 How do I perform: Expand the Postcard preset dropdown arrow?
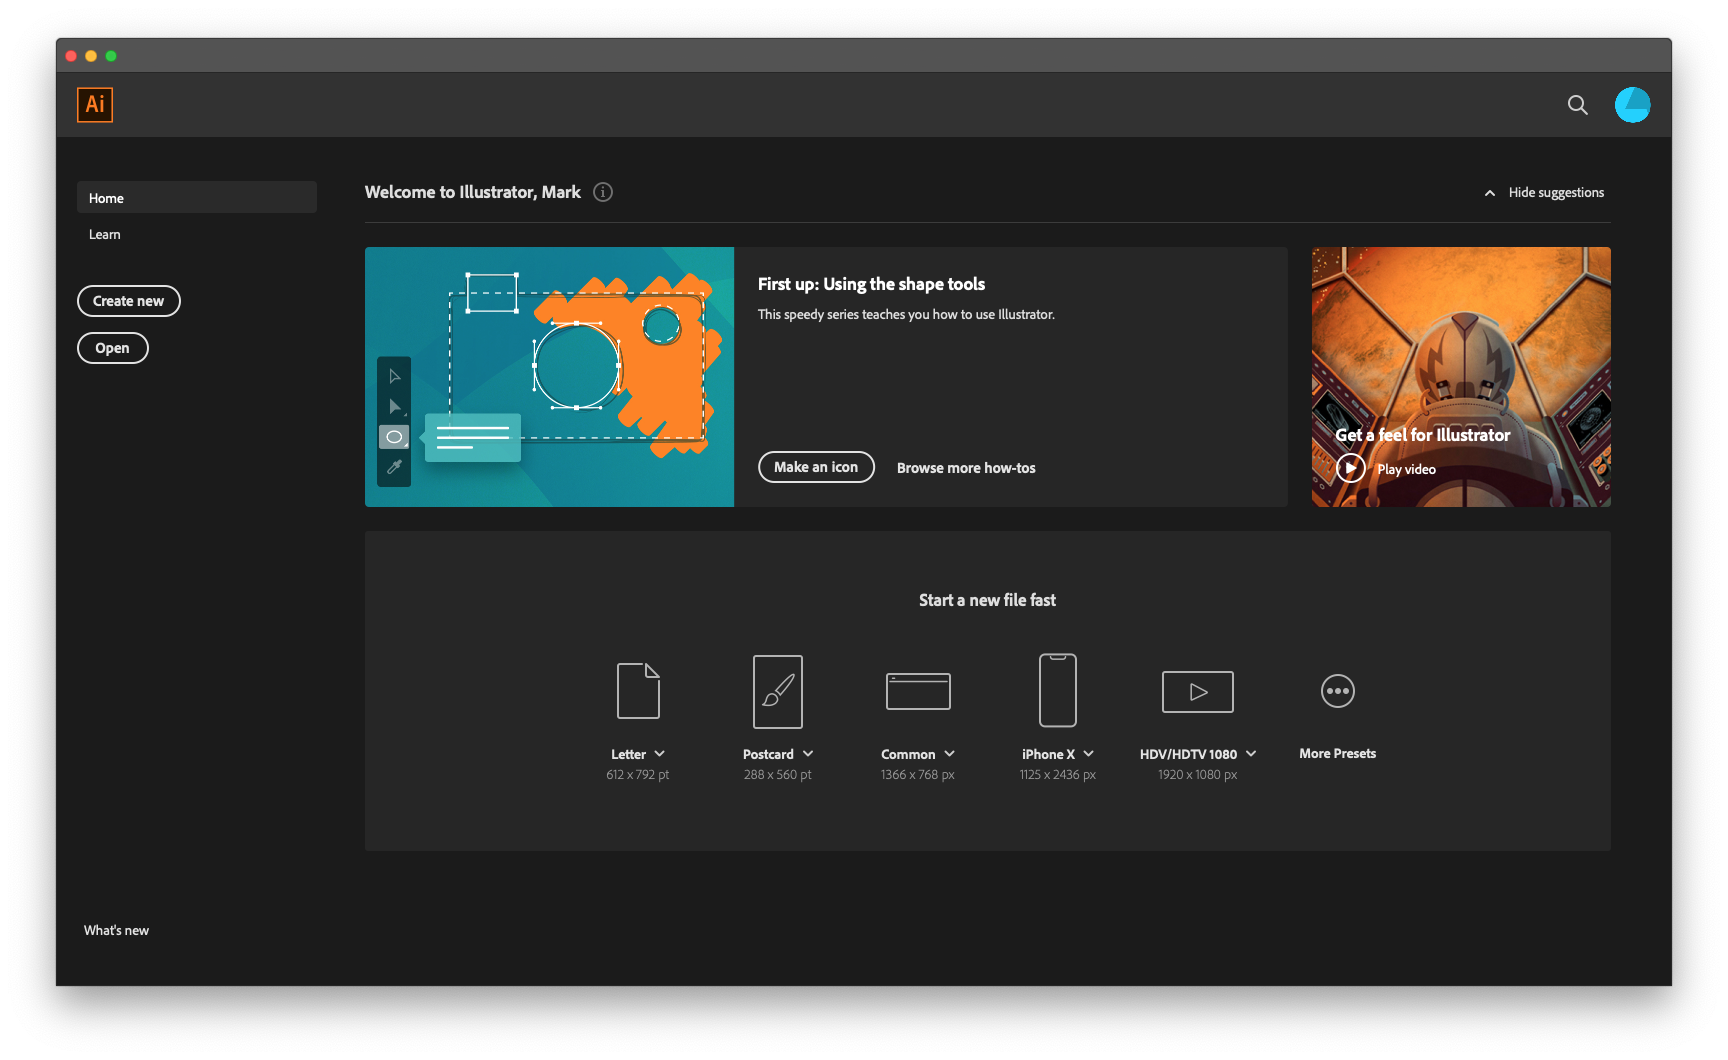coord(808,754)
